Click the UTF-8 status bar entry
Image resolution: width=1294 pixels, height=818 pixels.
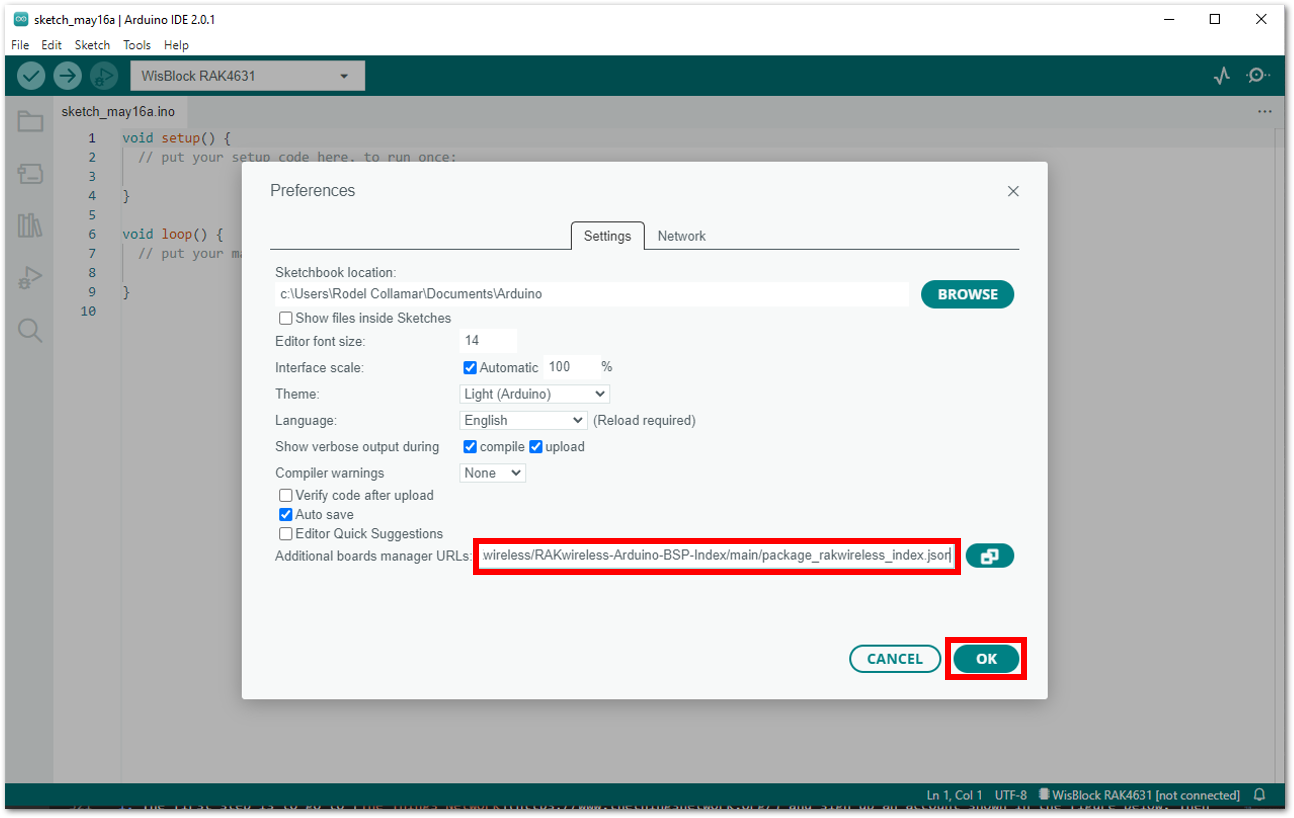coord(1011,795)
